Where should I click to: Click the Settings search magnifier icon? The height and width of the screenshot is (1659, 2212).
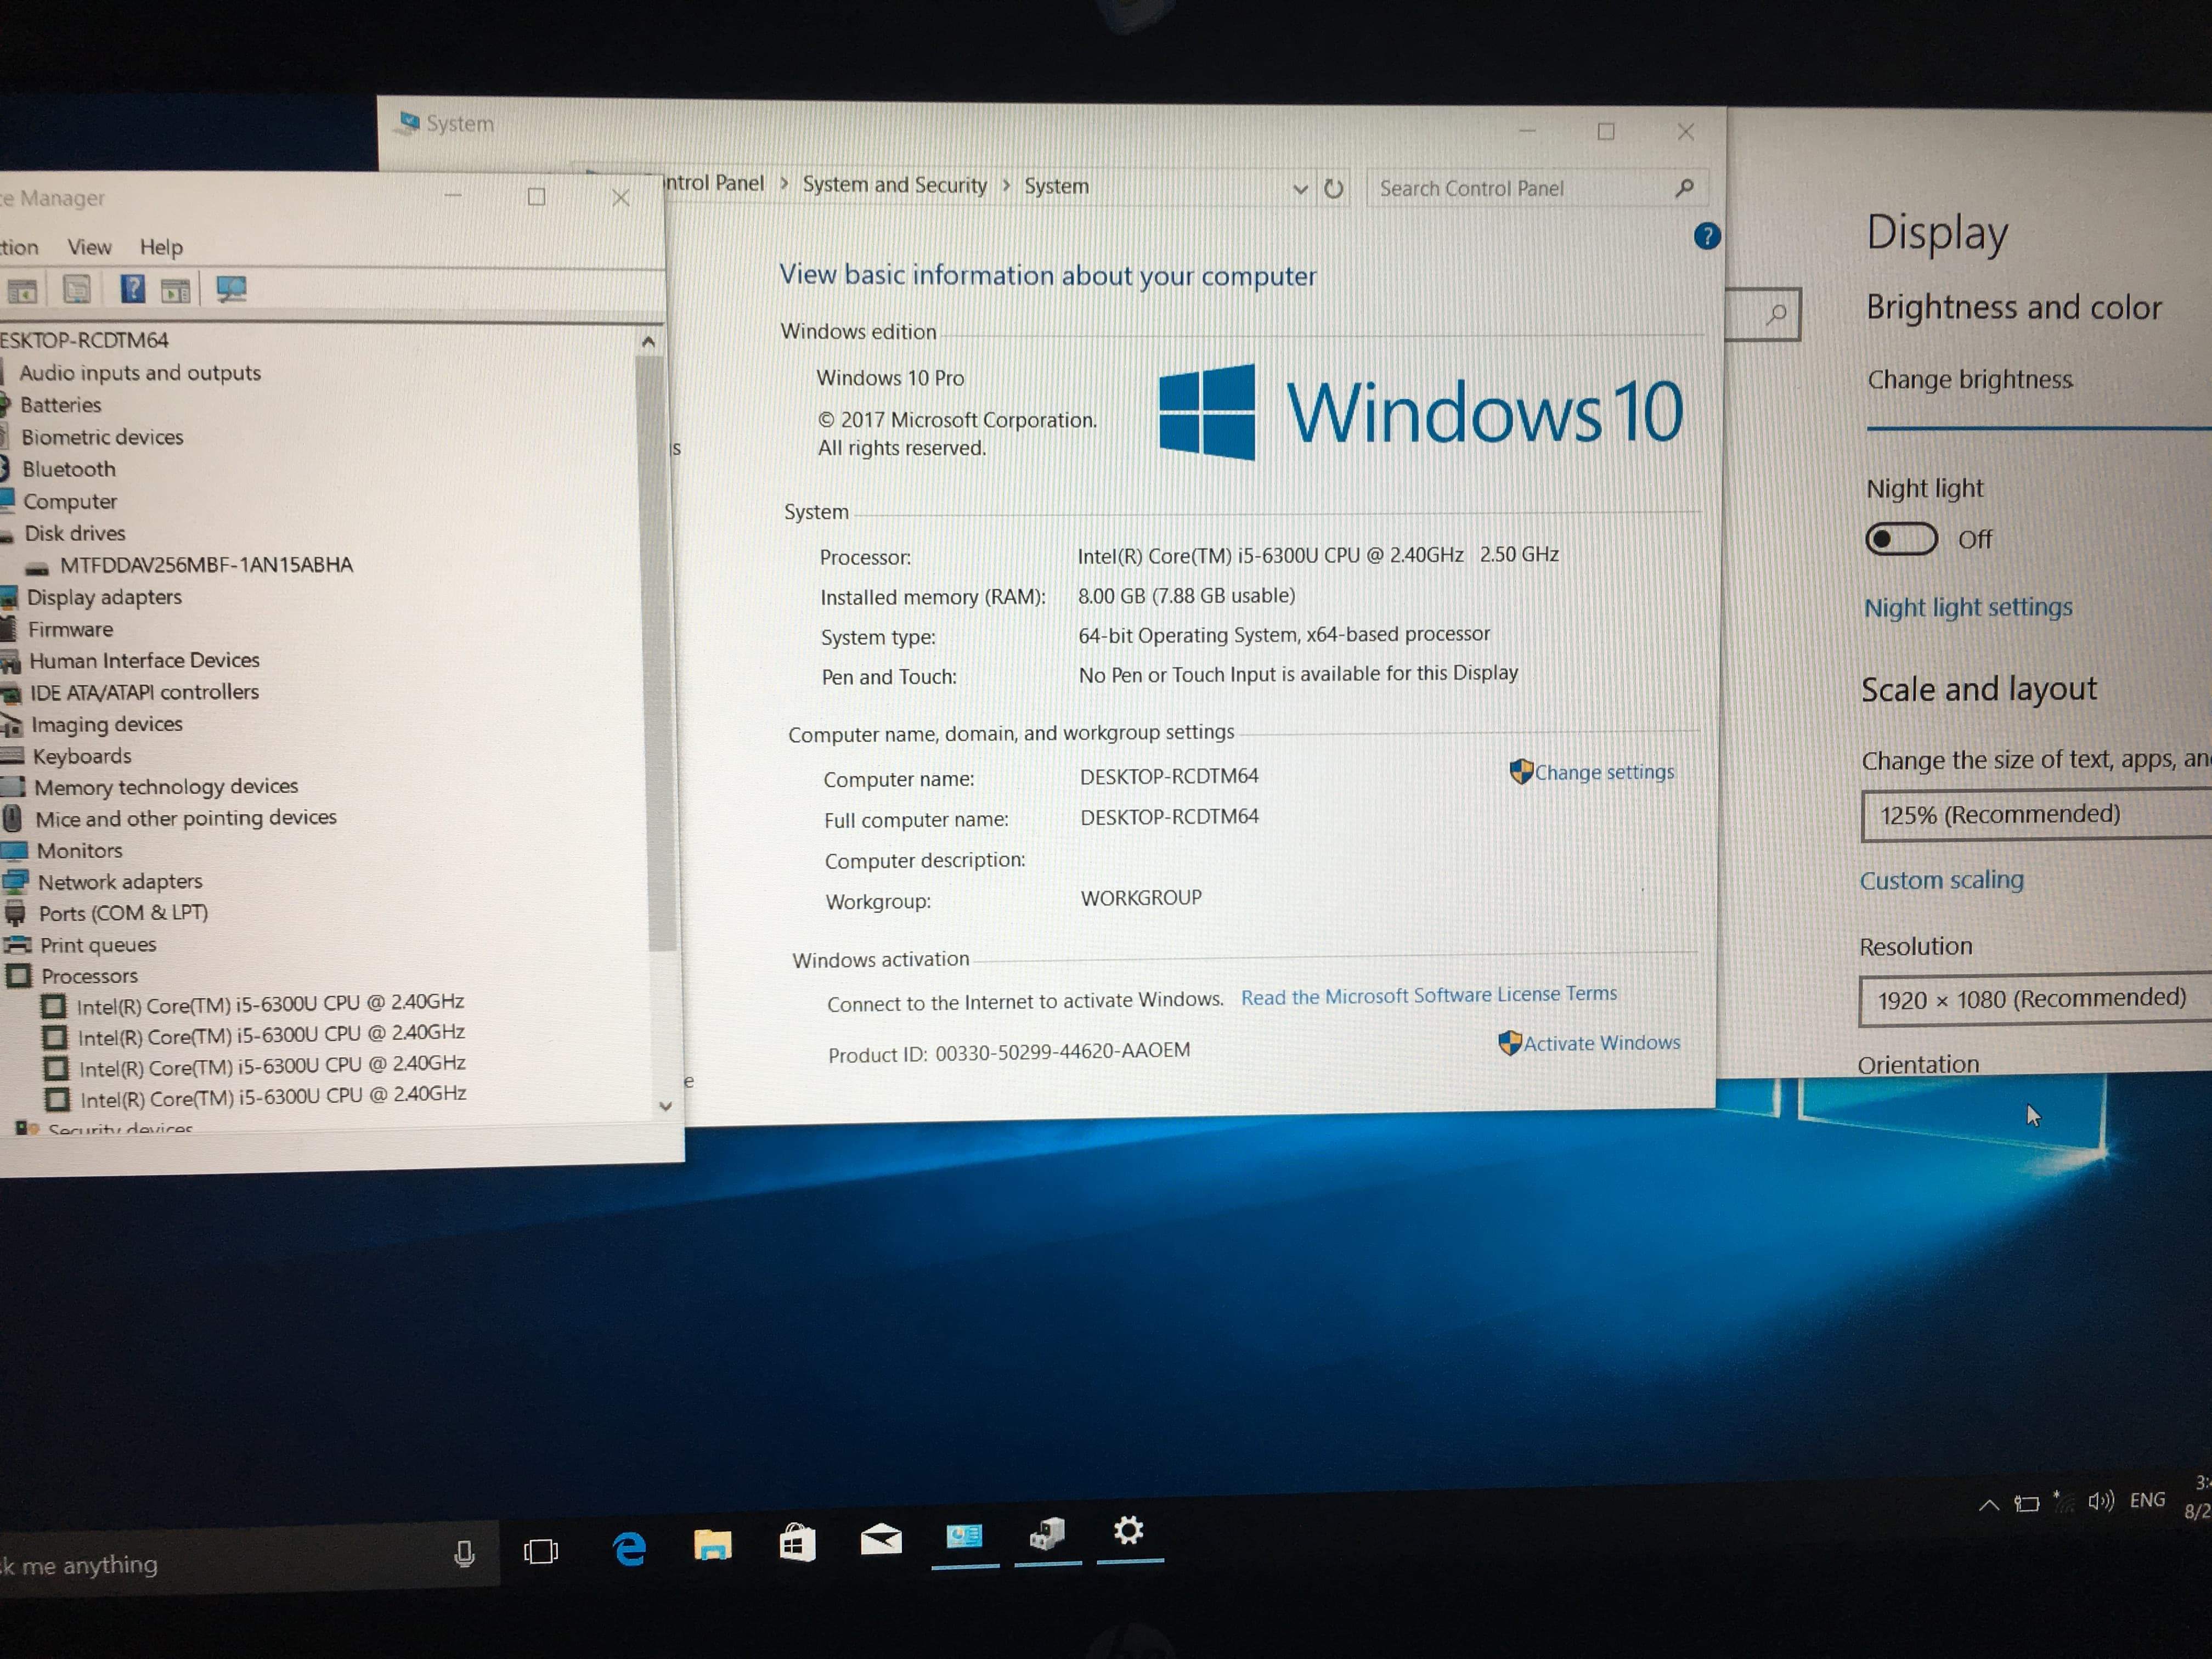point(1776,314)
